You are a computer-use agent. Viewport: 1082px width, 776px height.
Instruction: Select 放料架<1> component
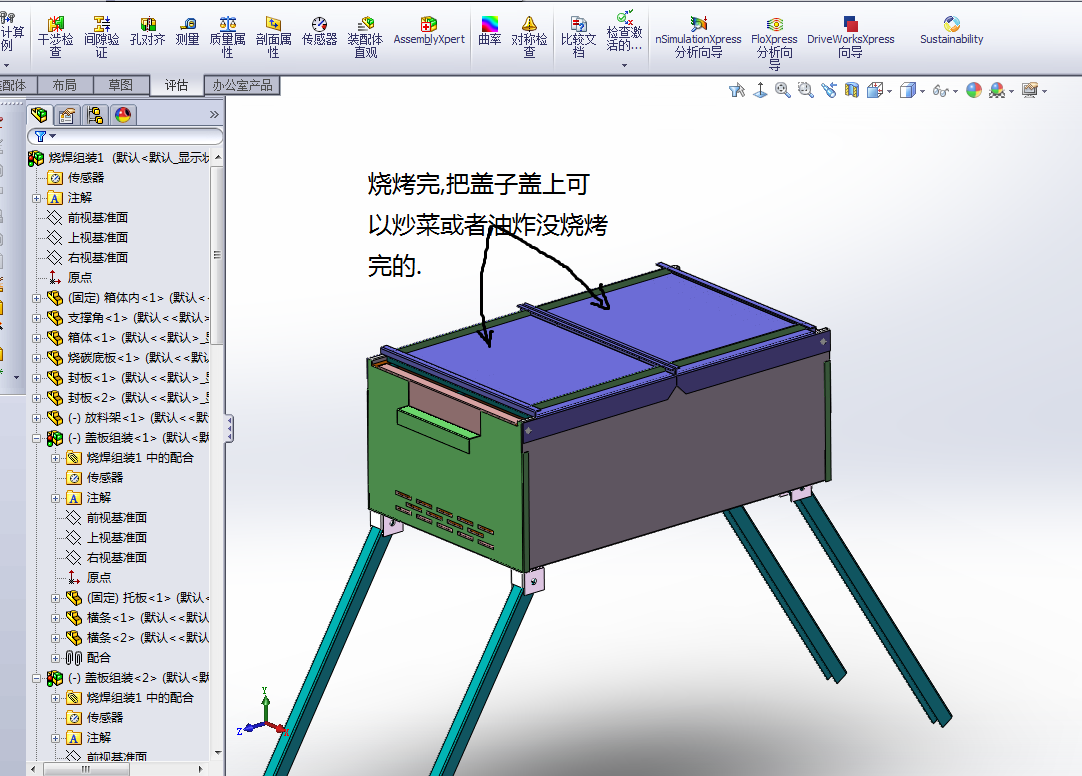coord(128,418)
